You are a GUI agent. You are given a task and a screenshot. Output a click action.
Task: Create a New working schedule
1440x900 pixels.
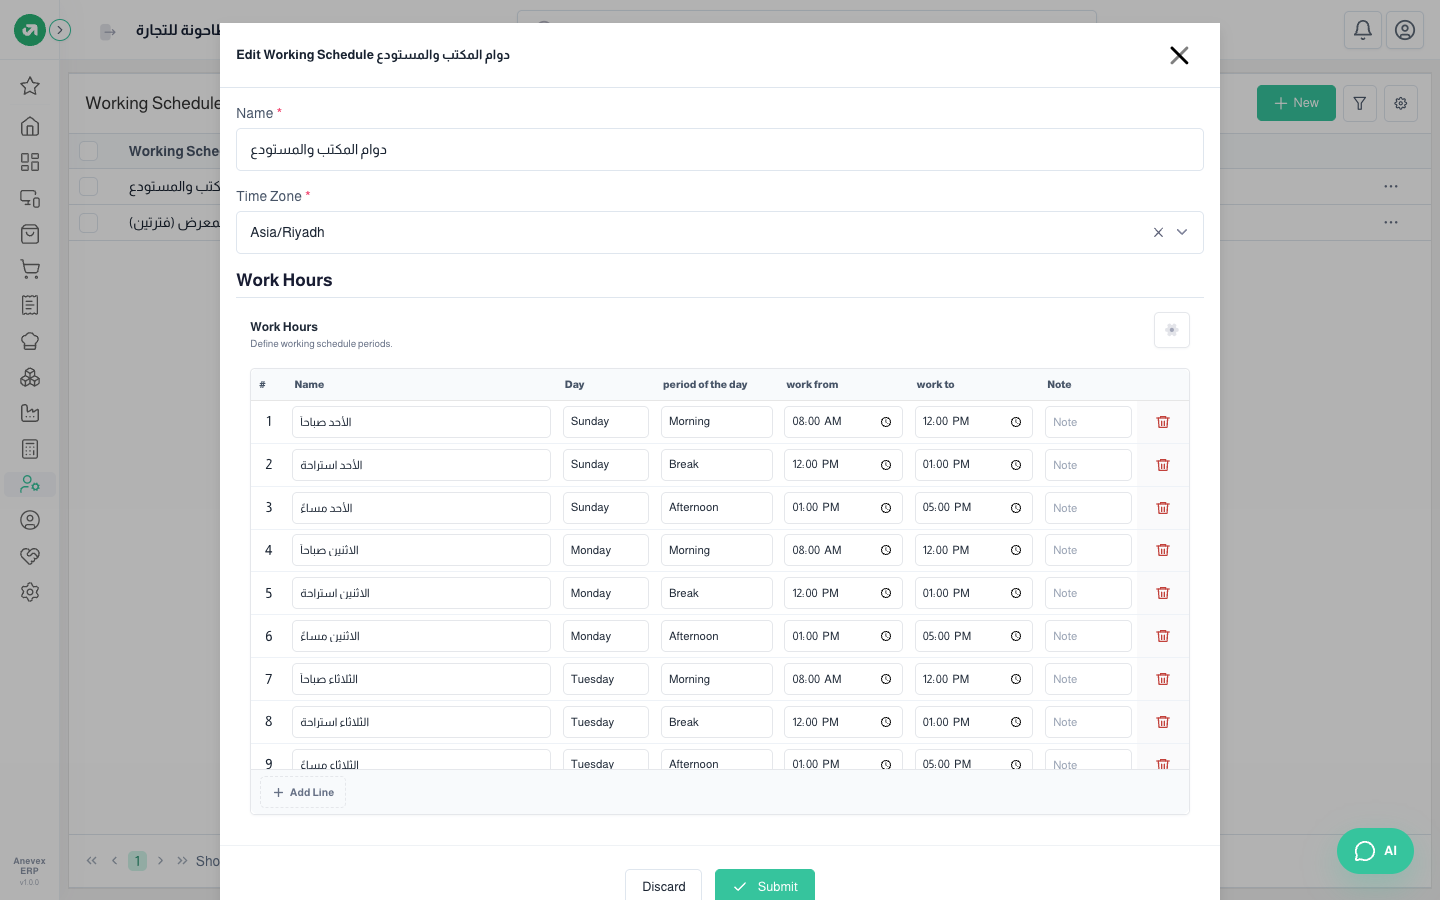coord(1296,103)
